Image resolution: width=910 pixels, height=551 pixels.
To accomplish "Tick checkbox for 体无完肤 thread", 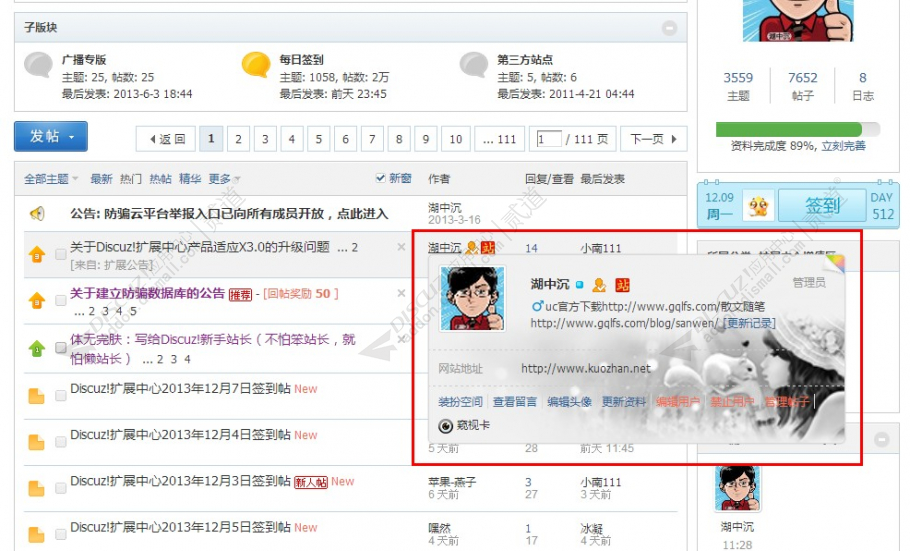I will coord(60,348).
